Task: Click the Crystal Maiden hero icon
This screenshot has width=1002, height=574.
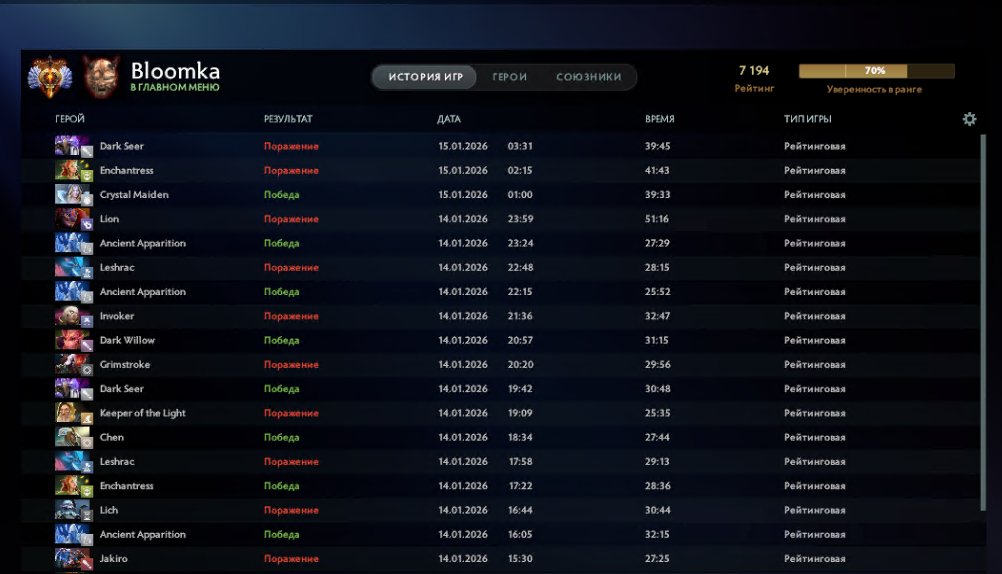Action: pyautogui.click(x=67, y=195)
